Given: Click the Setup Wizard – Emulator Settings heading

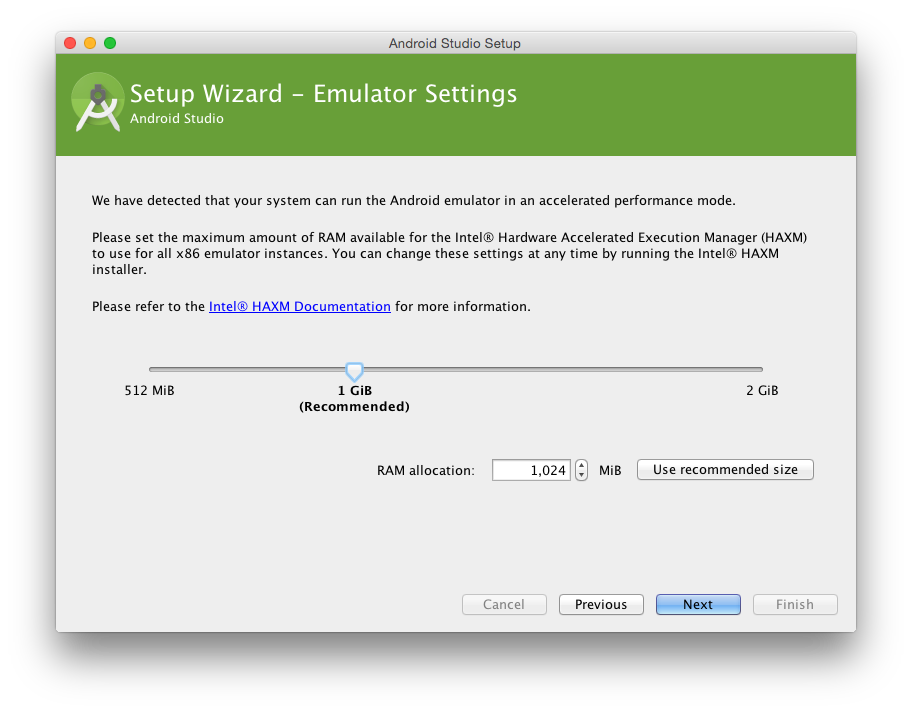Looking at the screenshot, I should click(323, 94).
